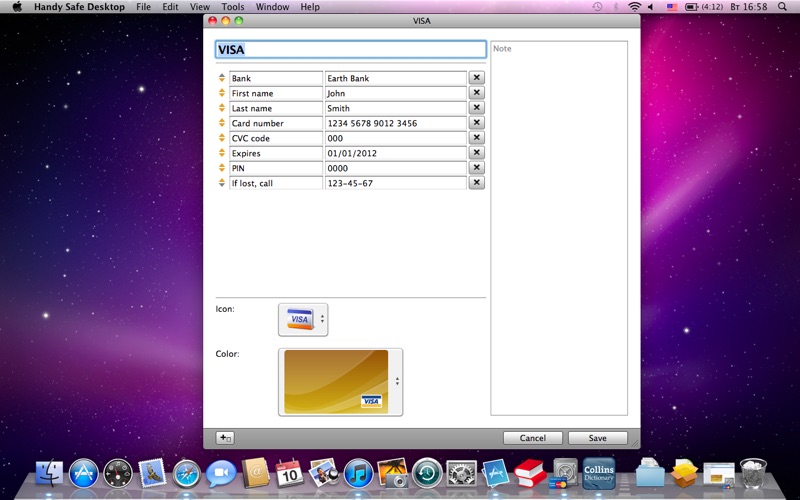Viewport: 800px width, 500px height.
Task: Reorder the Card number row arrows
Action: point(222,122)
